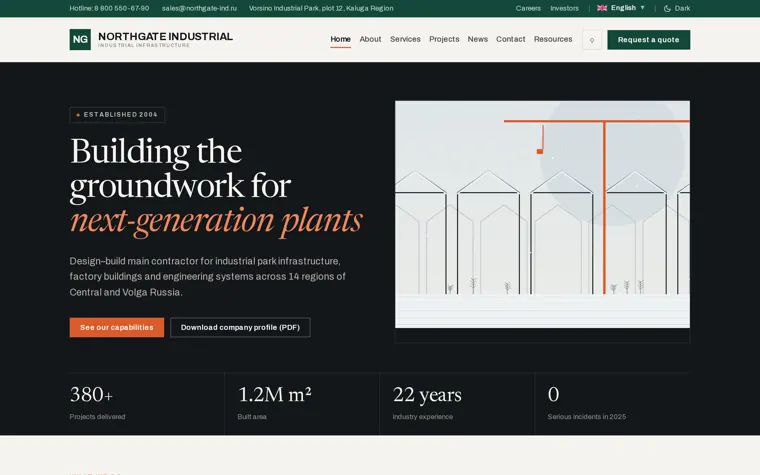Open the Resources menu item
This screenshot has height=475, width=760.
coord(553,39)
